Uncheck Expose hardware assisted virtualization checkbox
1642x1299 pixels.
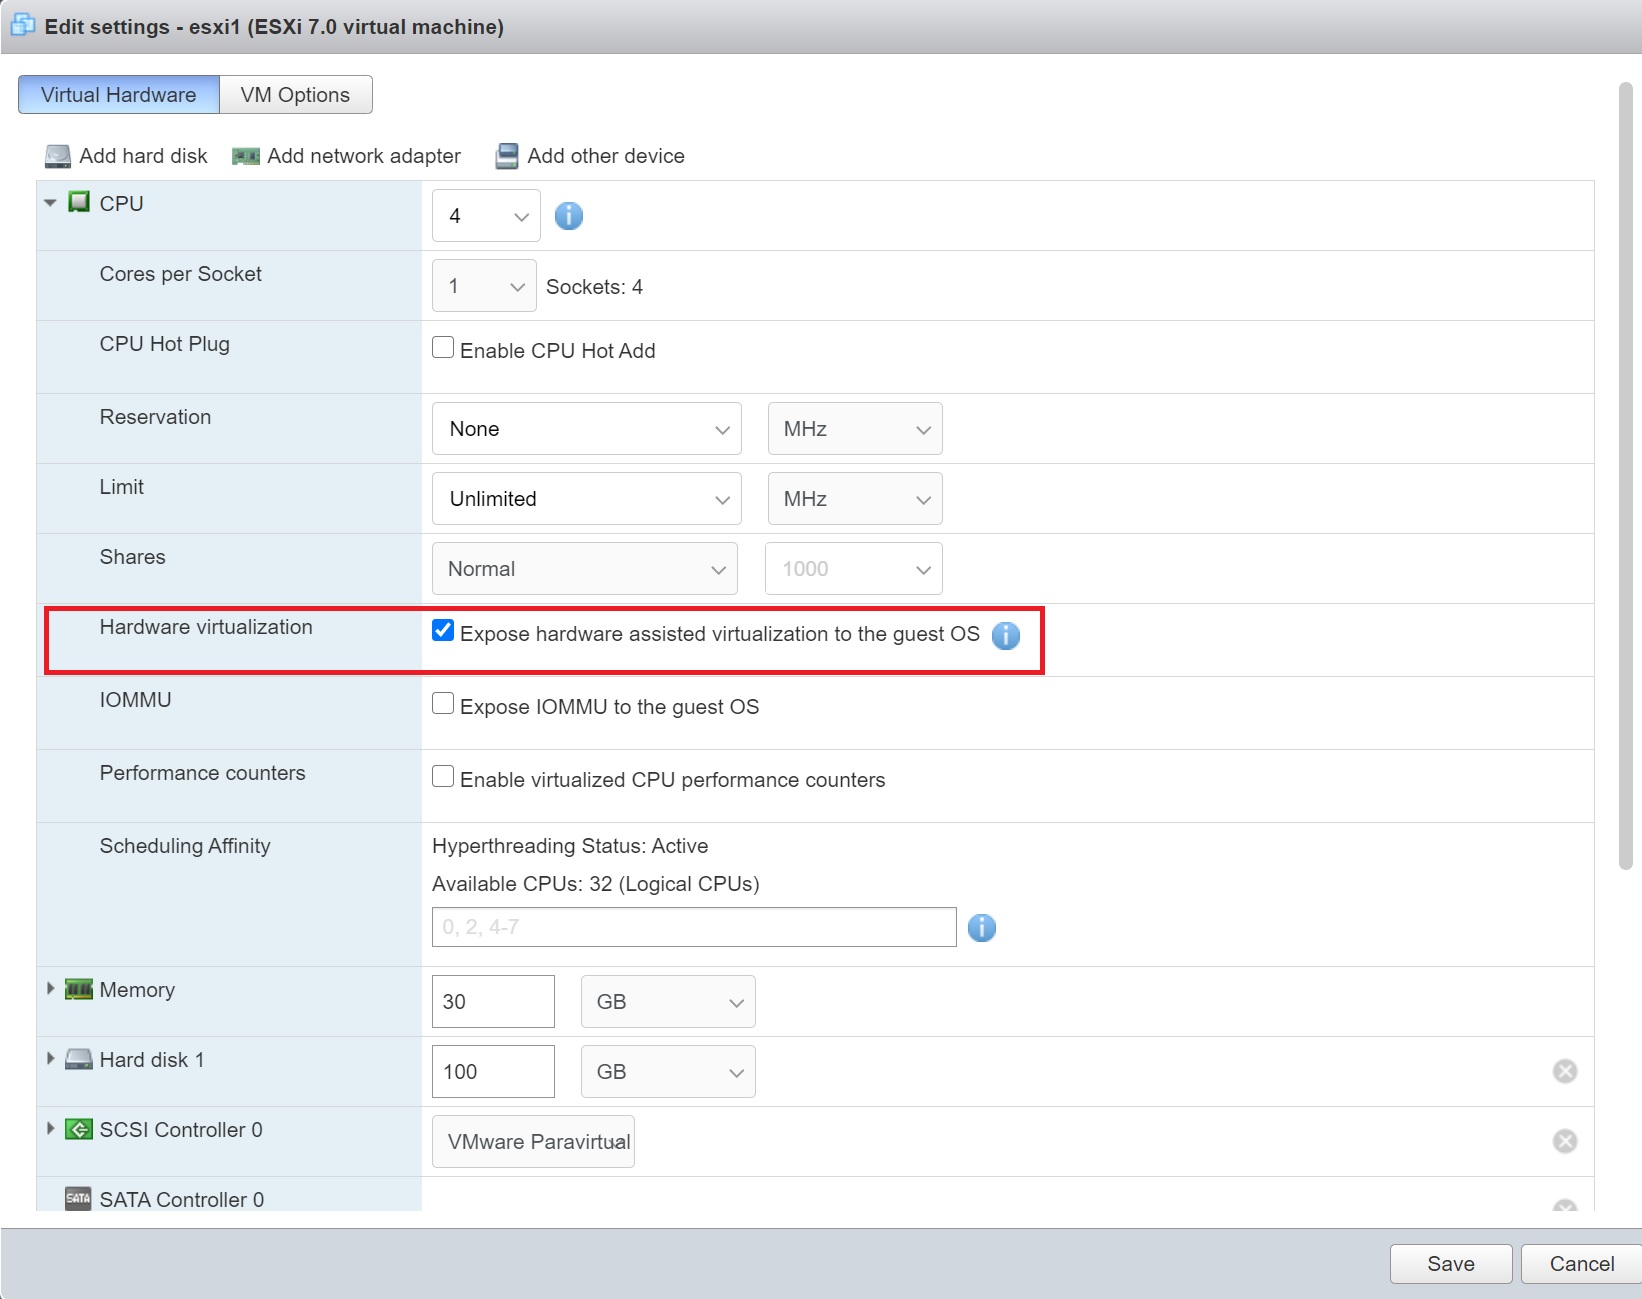[x=443, y=631]
